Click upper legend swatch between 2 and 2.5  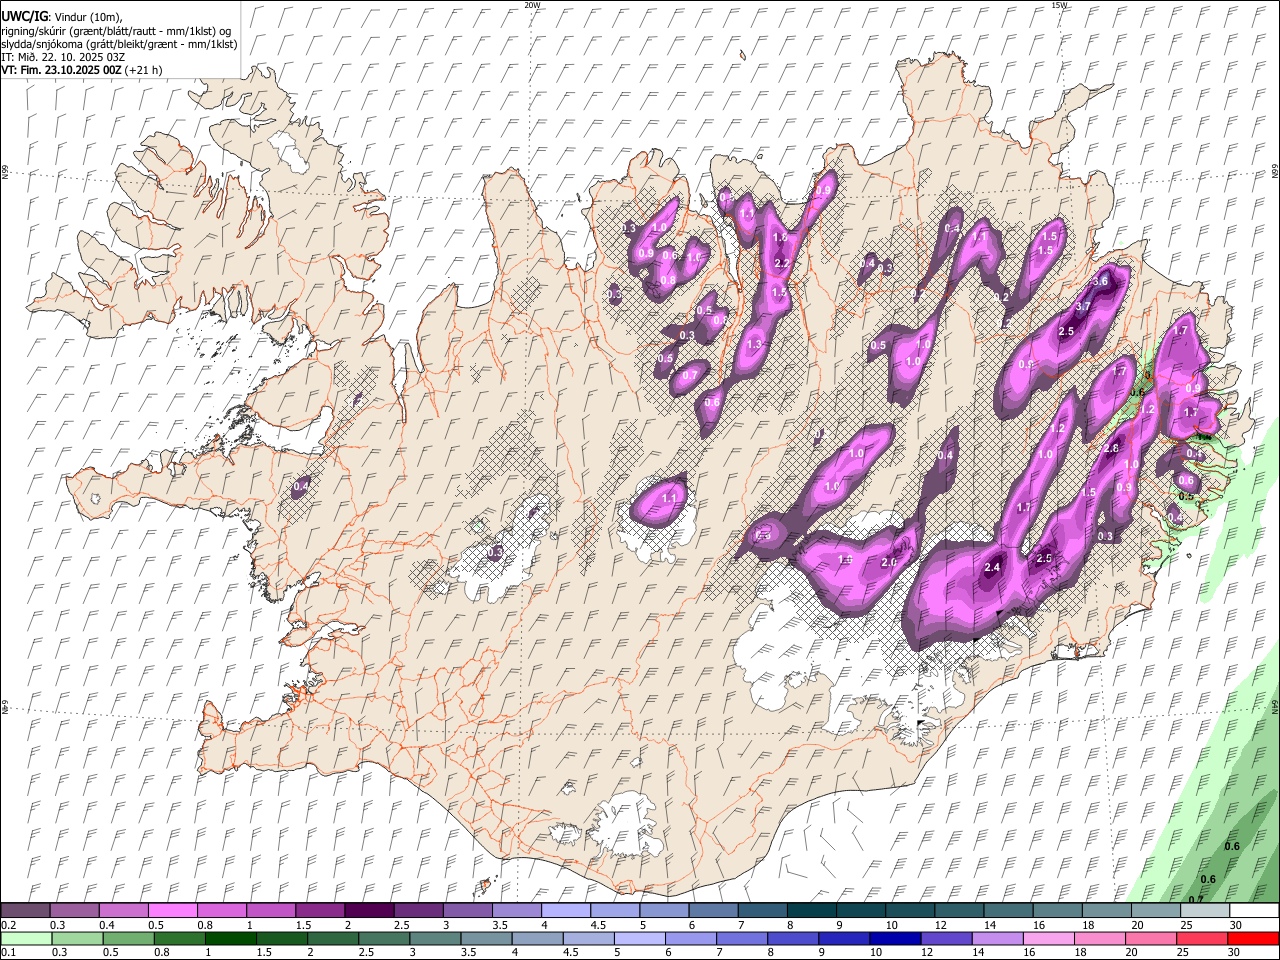click(x=368, y=910)
